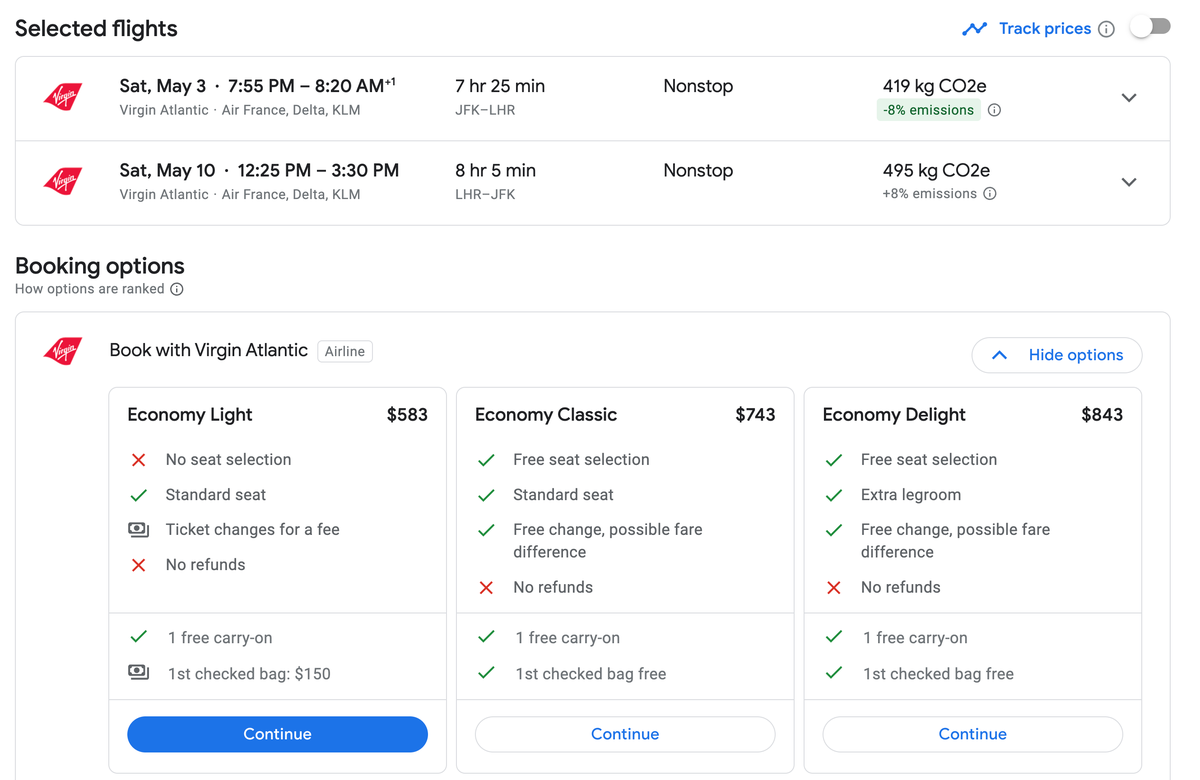Expand the May 10 return flight details
The height and width of the screenshot is (780, 1200).
click(1129, 182)
